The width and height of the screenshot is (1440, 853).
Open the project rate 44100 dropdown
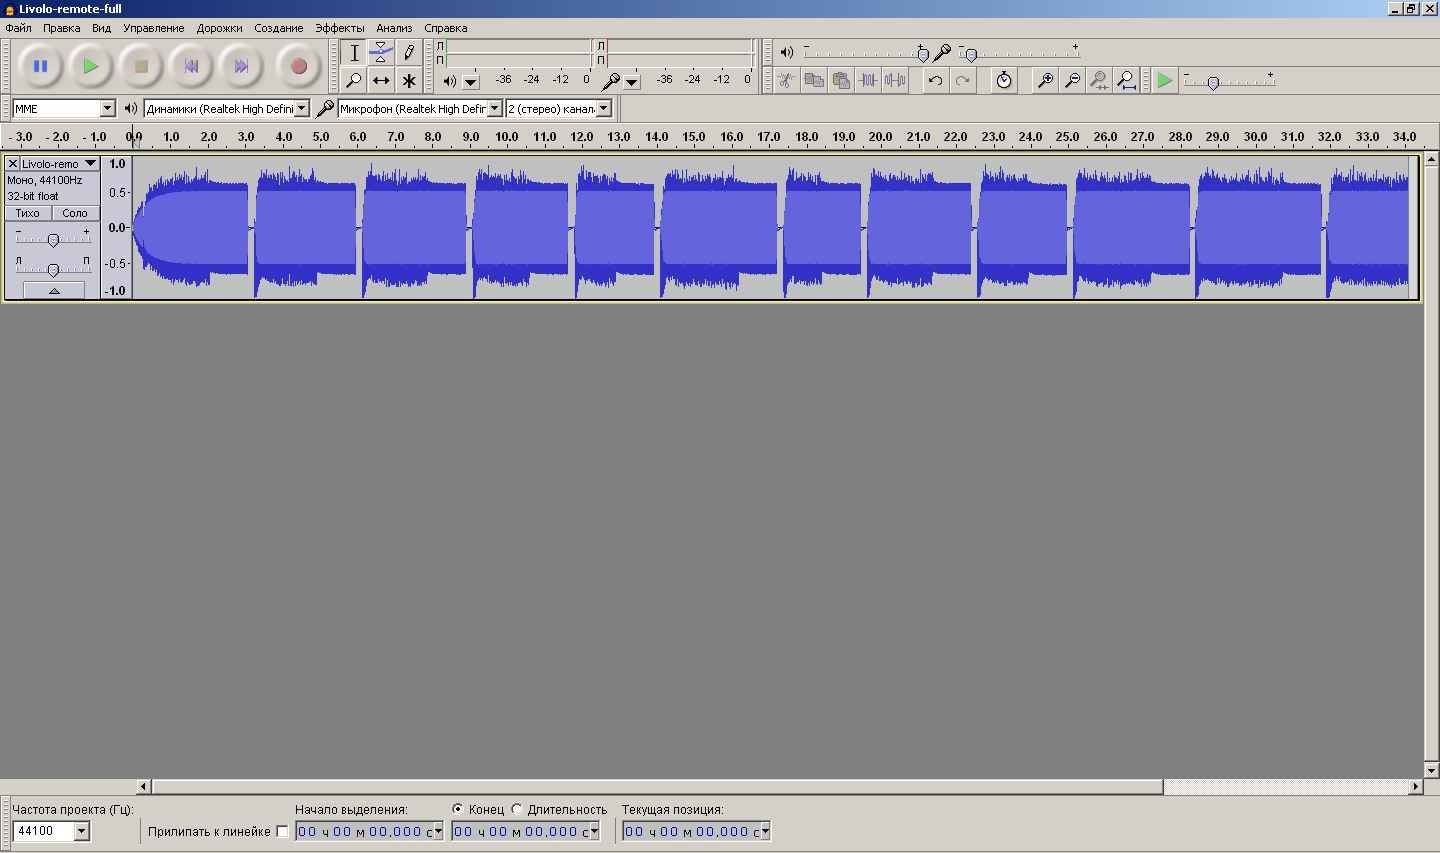tap(82, 831)
